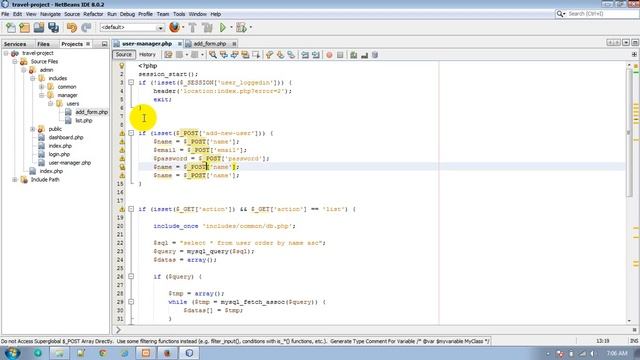Click the Find Previous Occurrence icon
The image size is (640, 360).
[224, 55]
